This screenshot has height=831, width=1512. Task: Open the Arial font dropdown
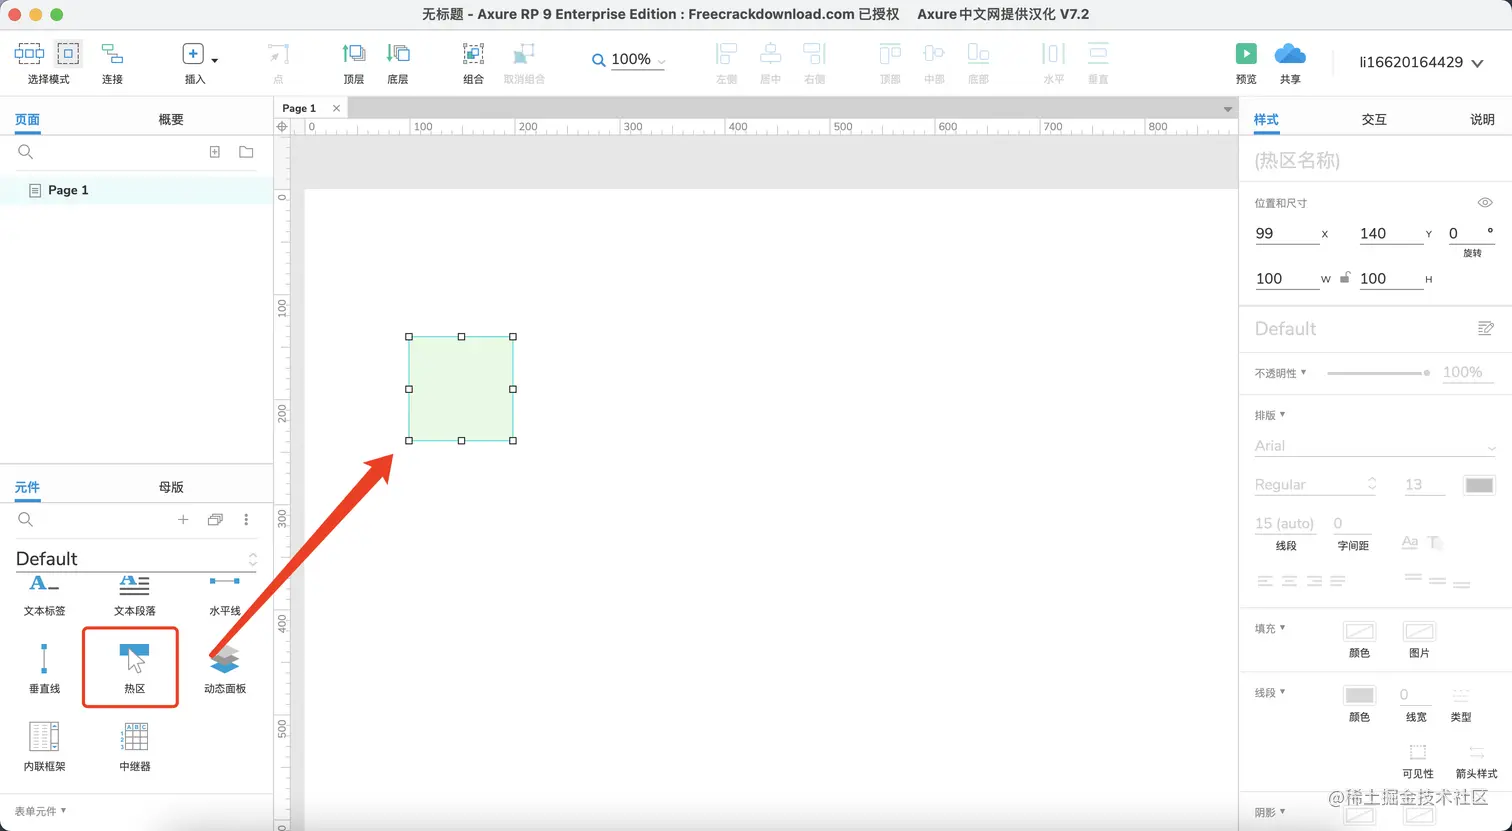pyautogui.click(x=1375, y=446)
